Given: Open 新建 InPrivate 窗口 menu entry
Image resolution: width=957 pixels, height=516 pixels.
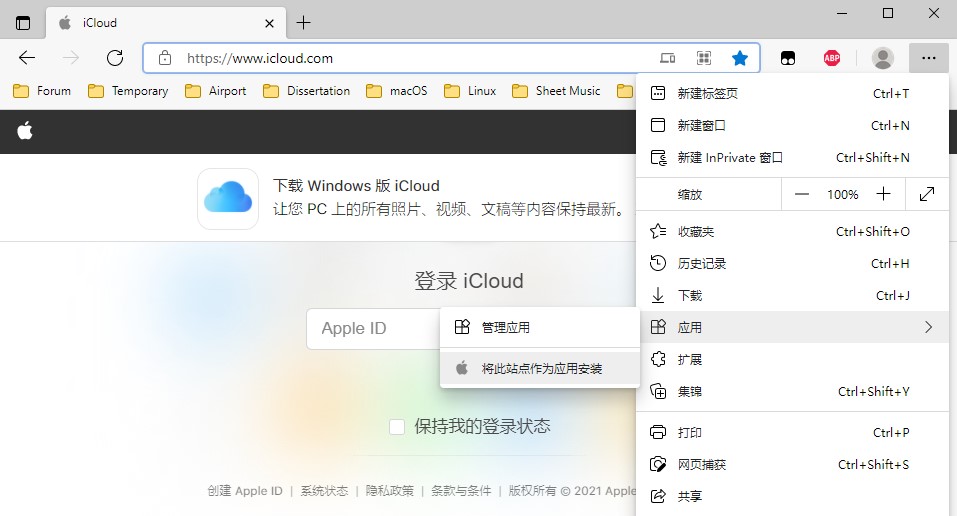Looking at the screenshot, I should pyautogui.click(x=792, y=158).
